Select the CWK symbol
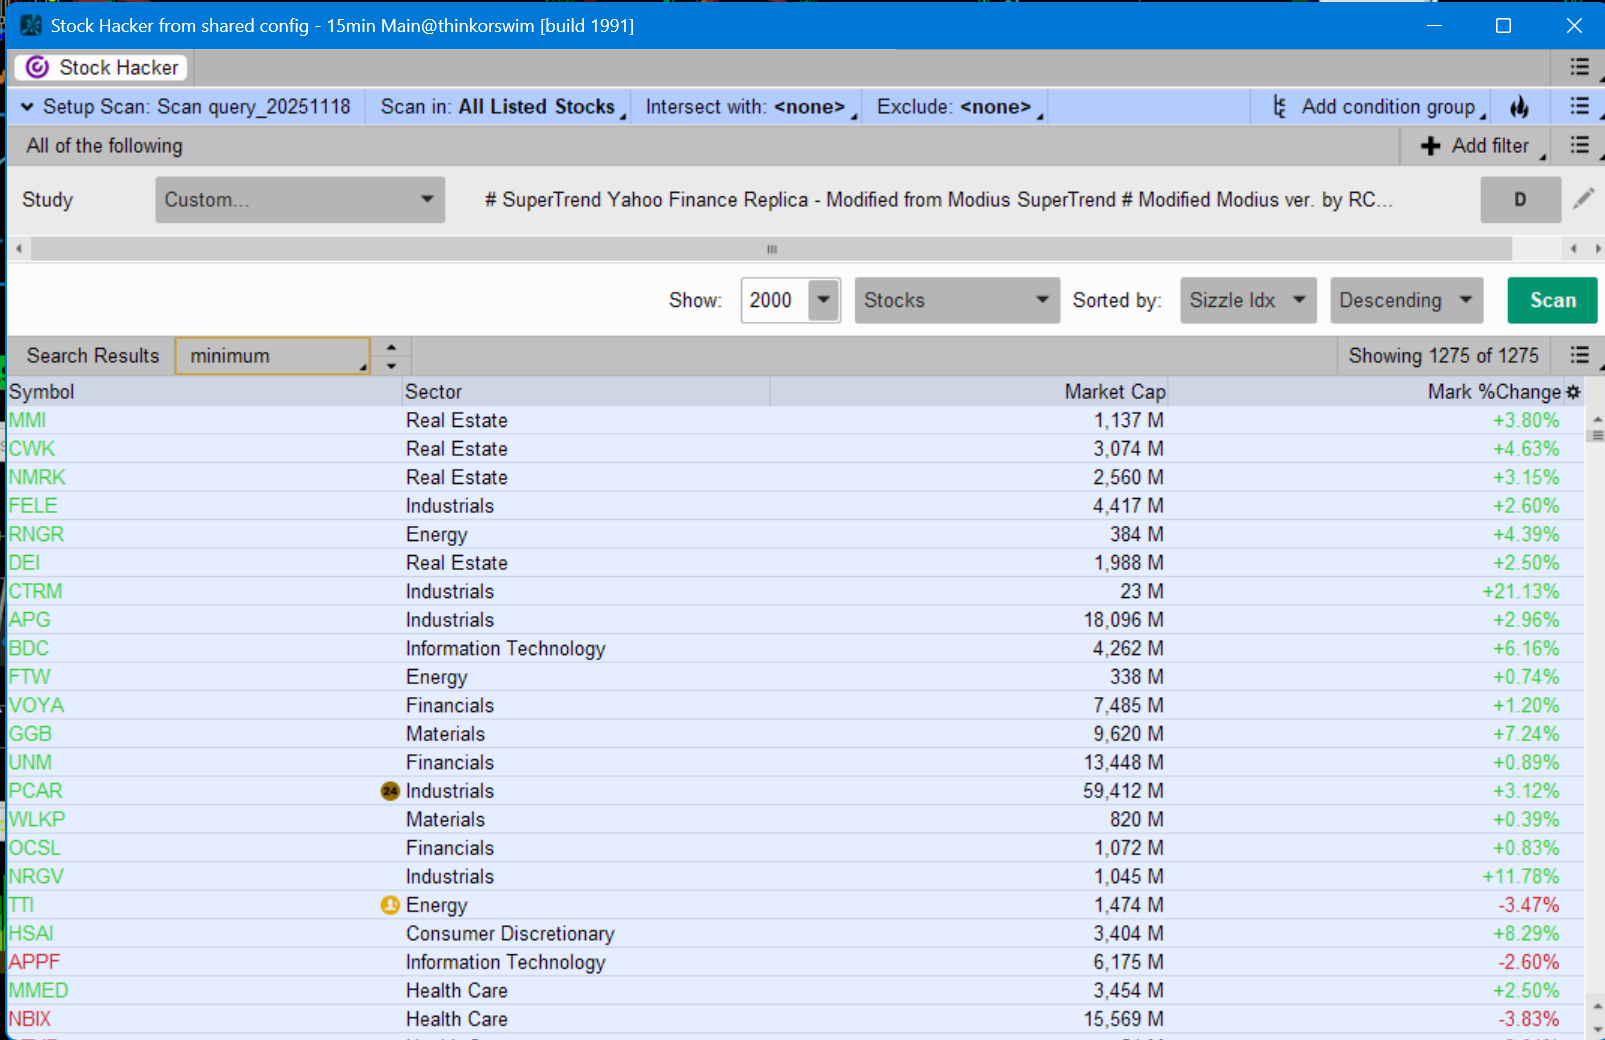Screen dimensions: 1605x1040 [x=32, y=449]
